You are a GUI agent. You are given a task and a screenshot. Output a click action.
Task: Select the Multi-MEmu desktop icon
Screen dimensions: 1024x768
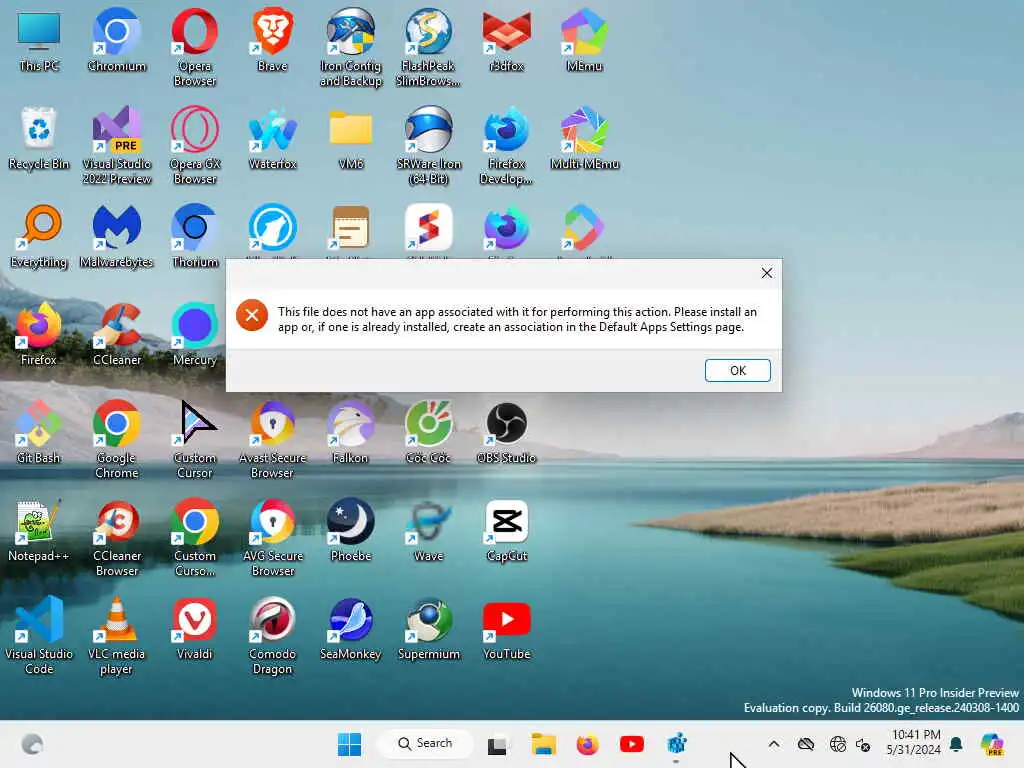click(584, 138)
